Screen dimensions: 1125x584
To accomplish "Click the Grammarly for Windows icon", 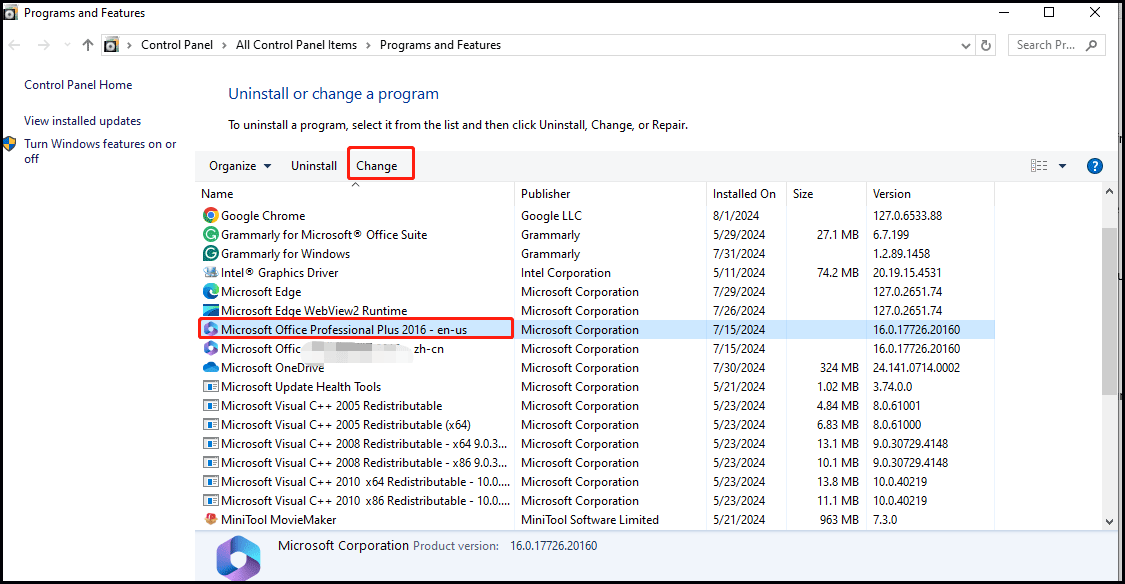I will [x=210, y=253].
